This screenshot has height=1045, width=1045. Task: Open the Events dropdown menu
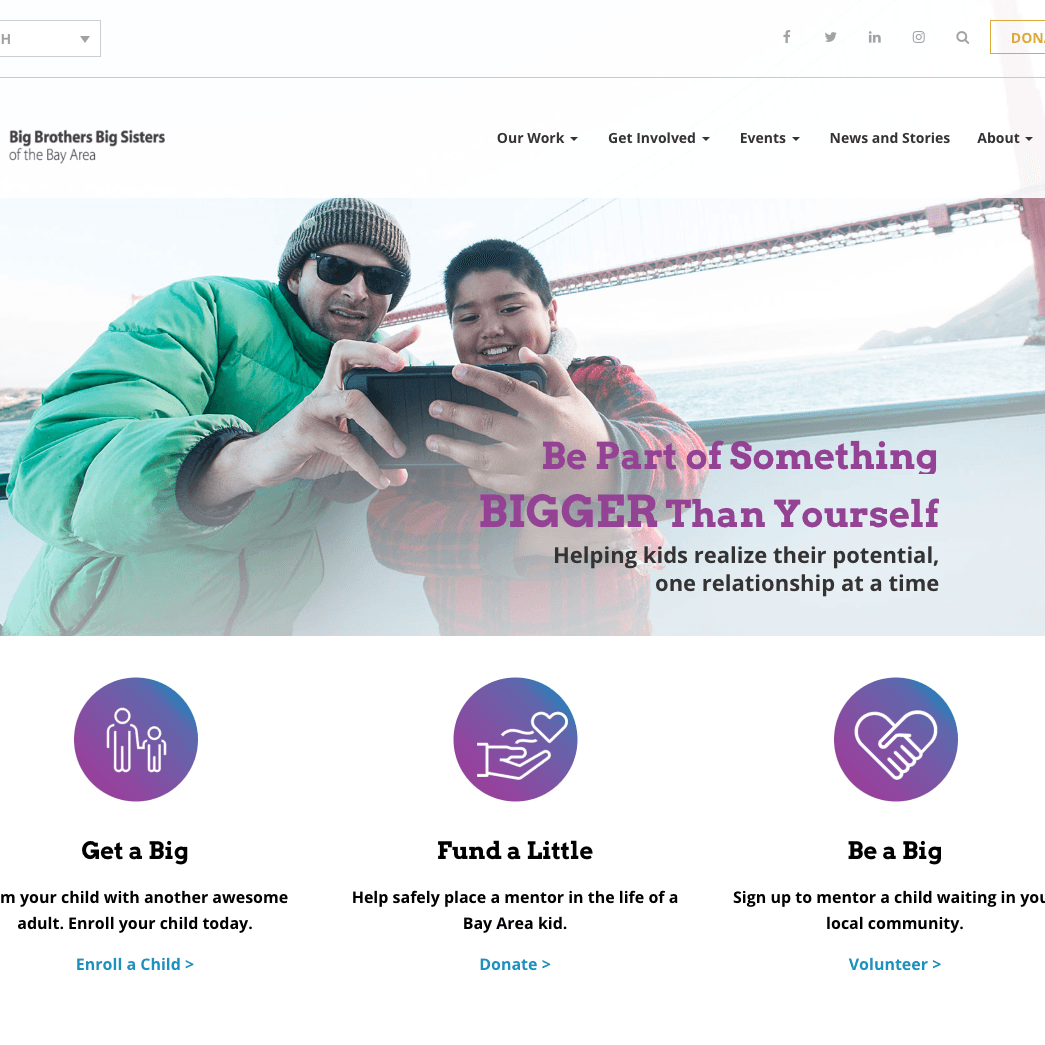pos(769,138)
